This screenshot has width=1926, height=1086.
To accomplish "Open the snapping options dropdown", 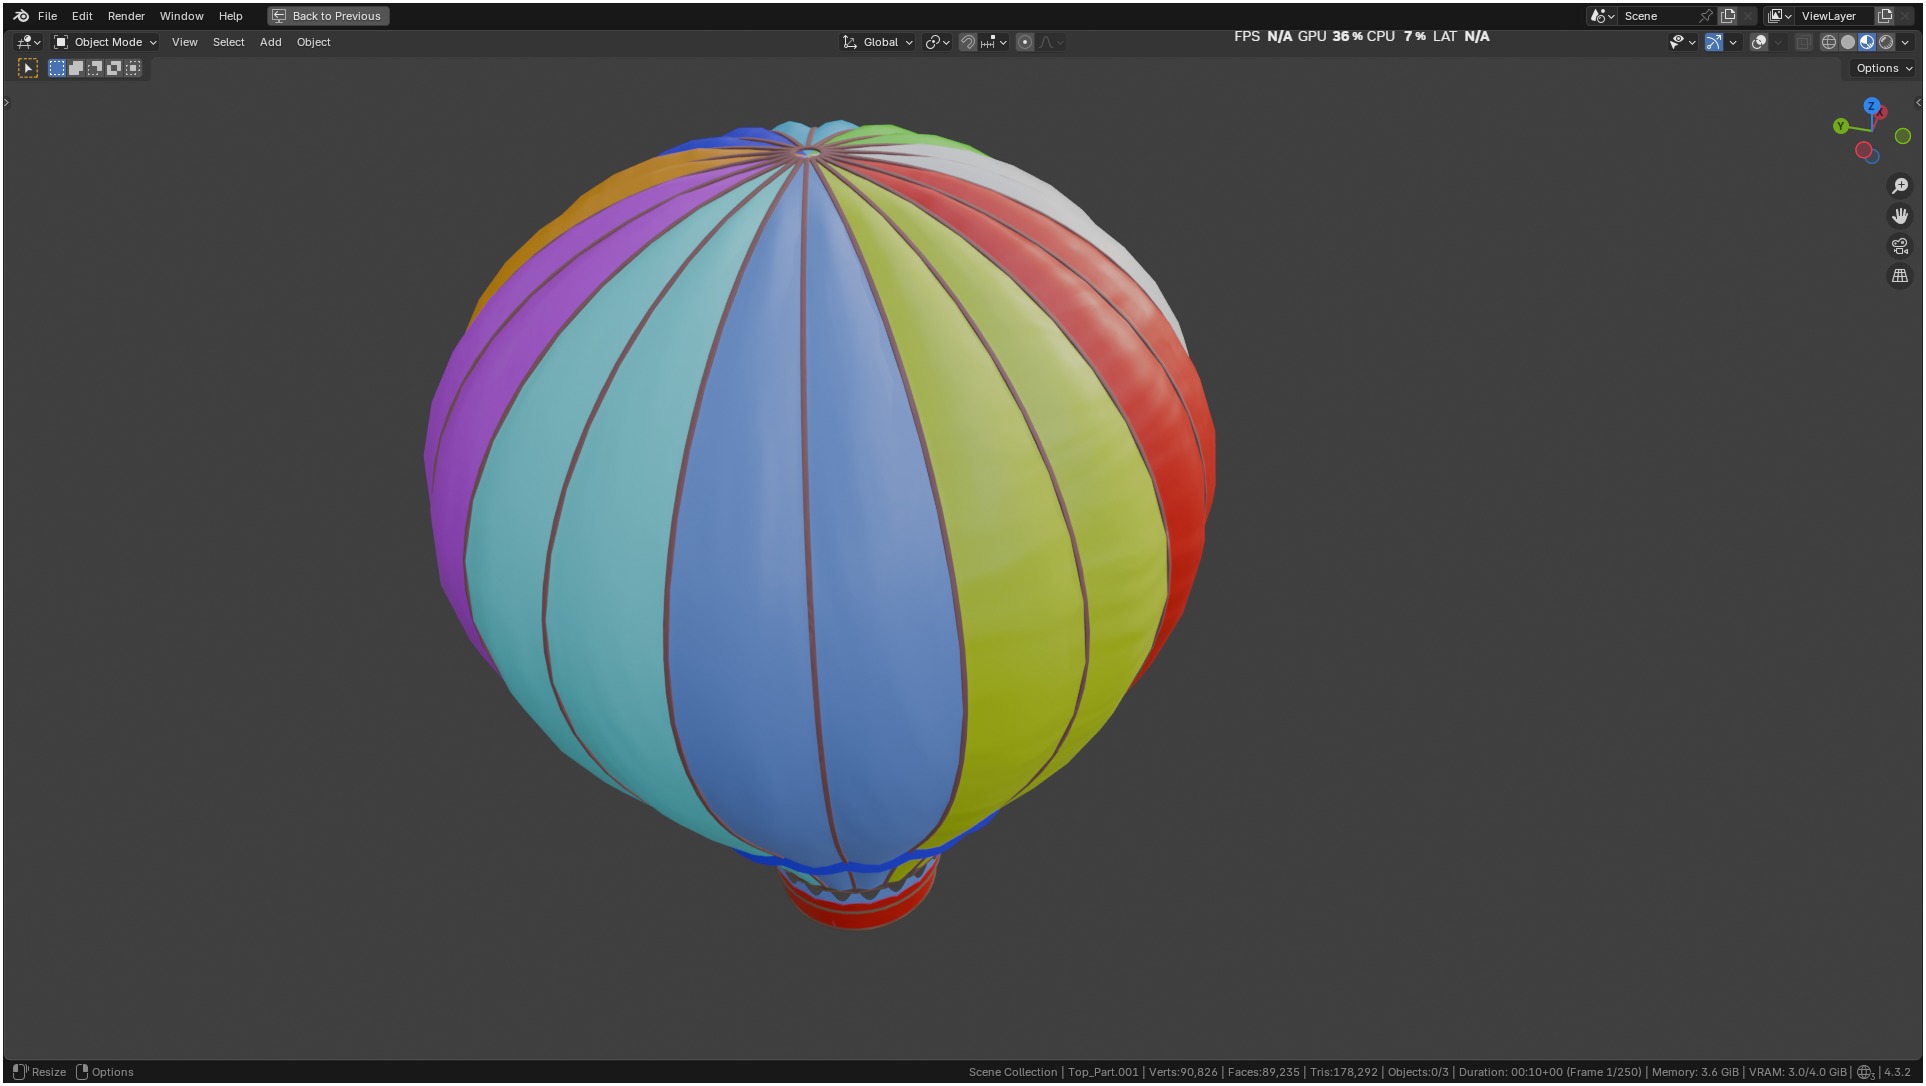I will click(994, 42).
